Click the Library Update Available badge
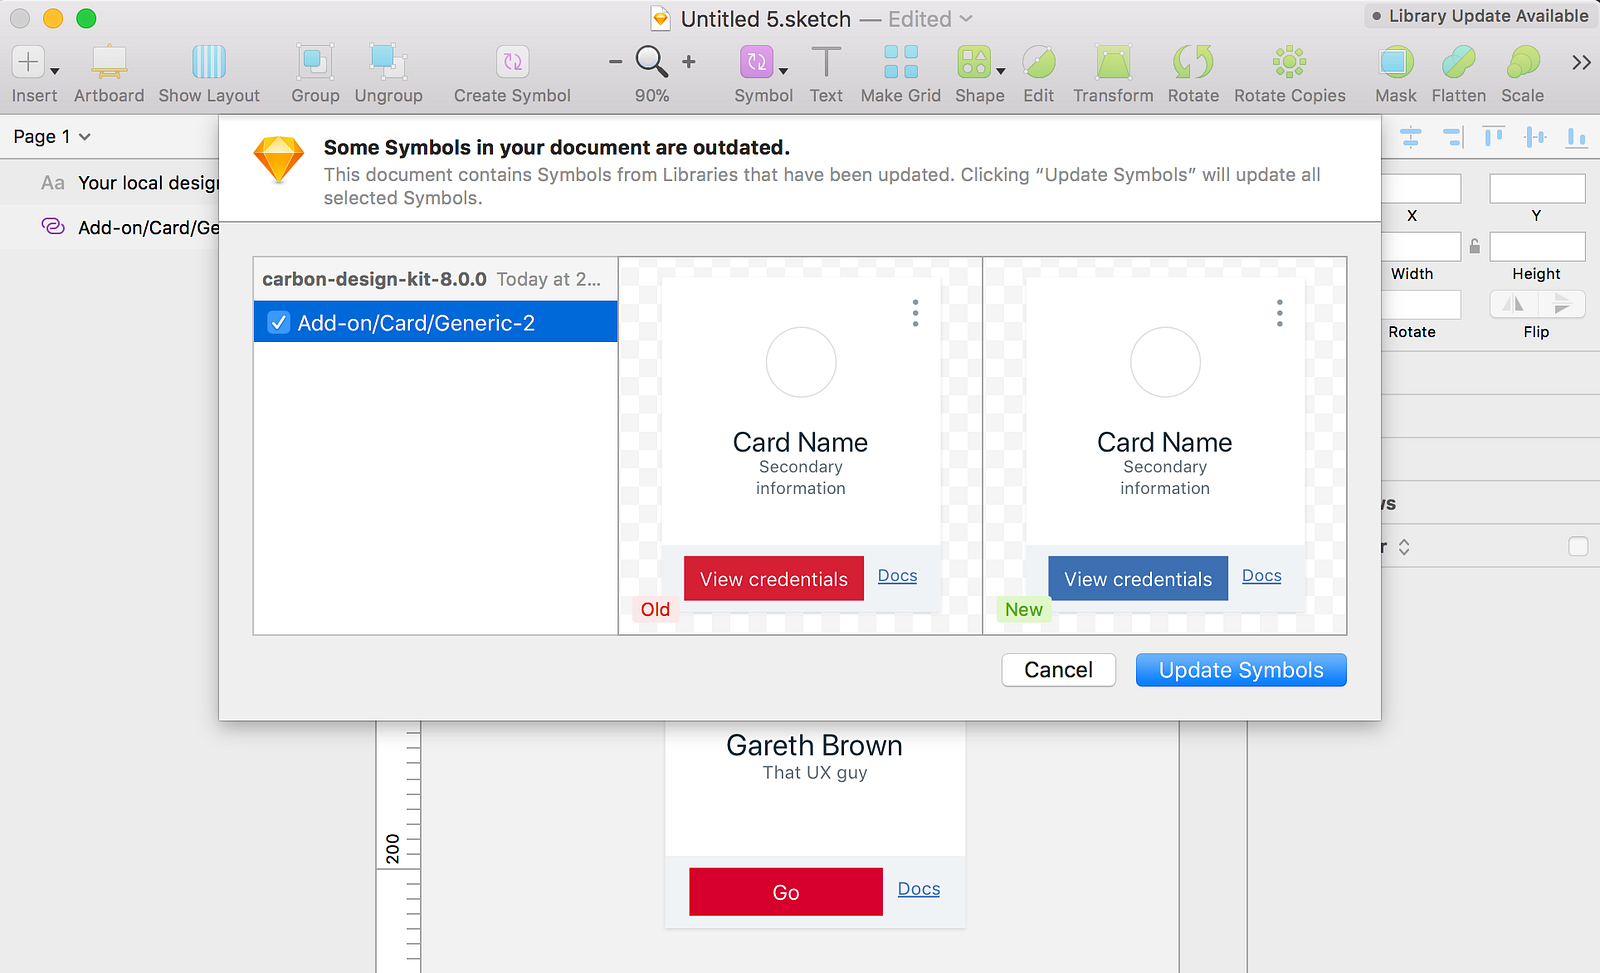This screenshot has height=973, width=1600. pyautogui.click(x=1480, y=16)
